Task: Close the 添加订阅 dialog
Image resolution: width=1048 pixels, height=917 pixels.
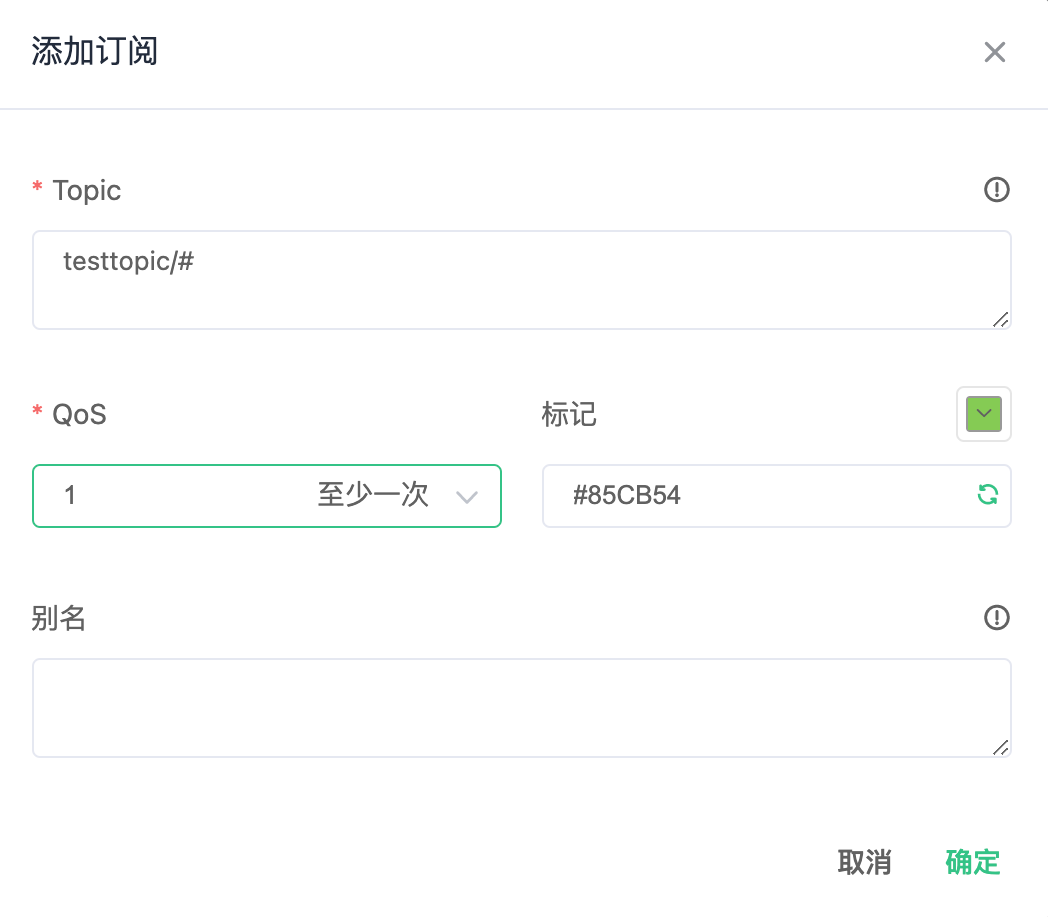Action: point(994,52)
